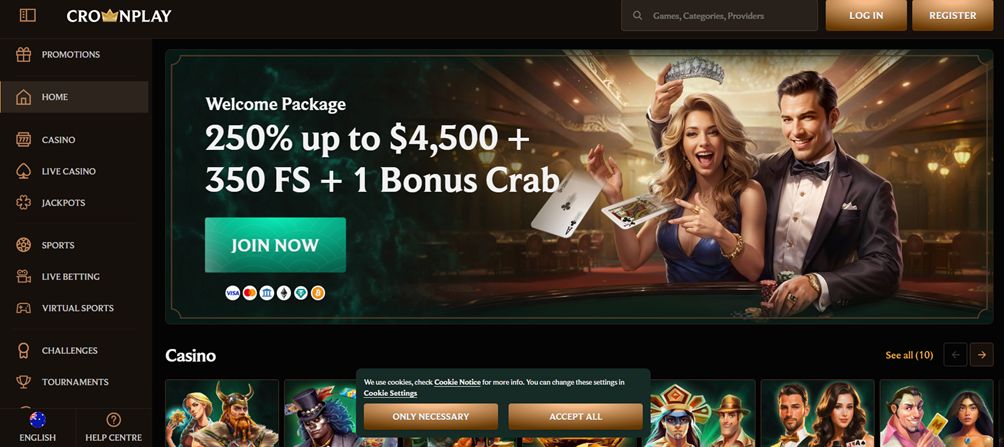
Task: Collapse sidebar using the panel icon
Action: click(28, 15)
